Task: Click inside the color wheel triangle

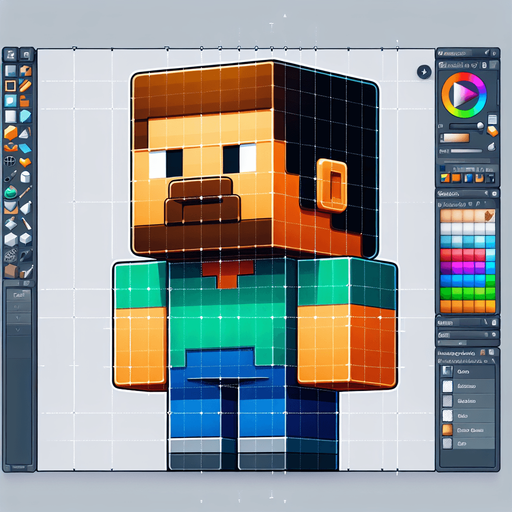Action: point(463,95)
